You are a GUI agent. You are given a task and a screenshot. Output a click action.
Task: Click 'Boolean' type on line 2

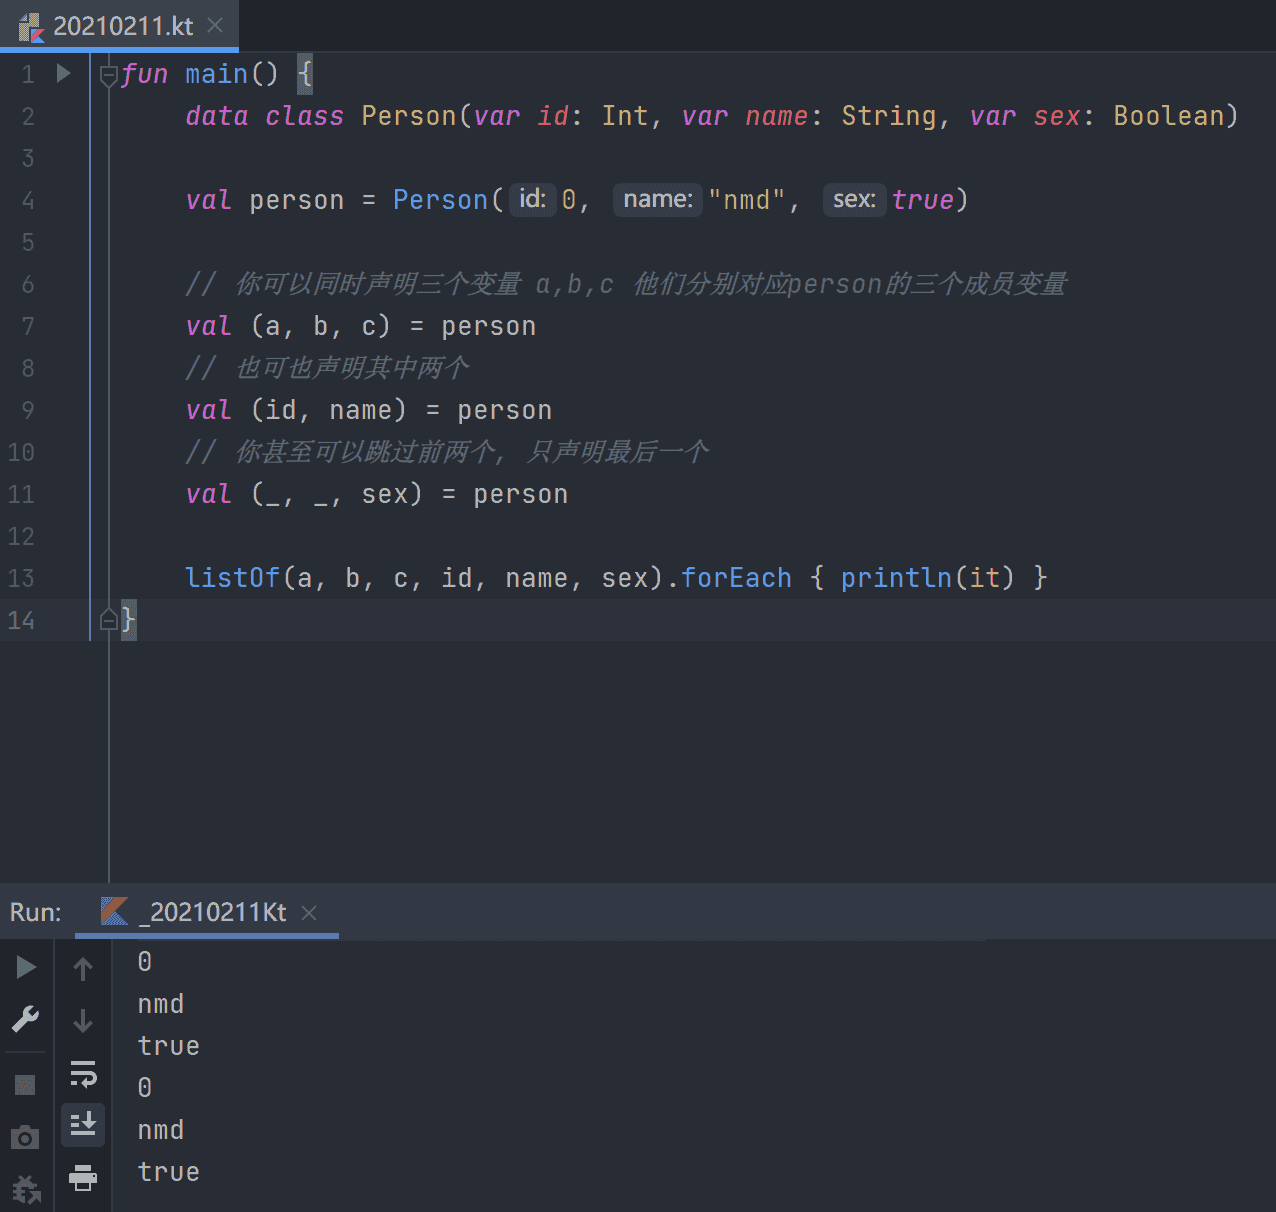pos(1169,116)
